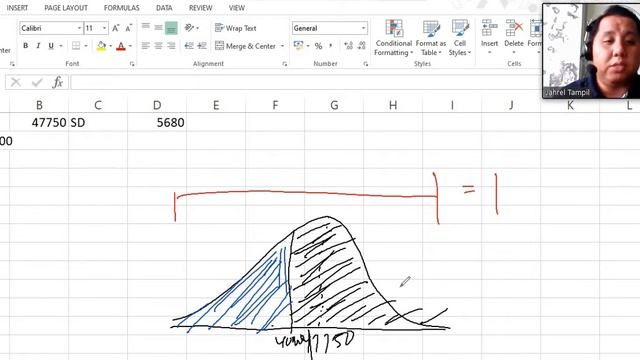This screenshot has height=360, width=640.
Task: Click Merge & Center
Action: click(245, 46)
